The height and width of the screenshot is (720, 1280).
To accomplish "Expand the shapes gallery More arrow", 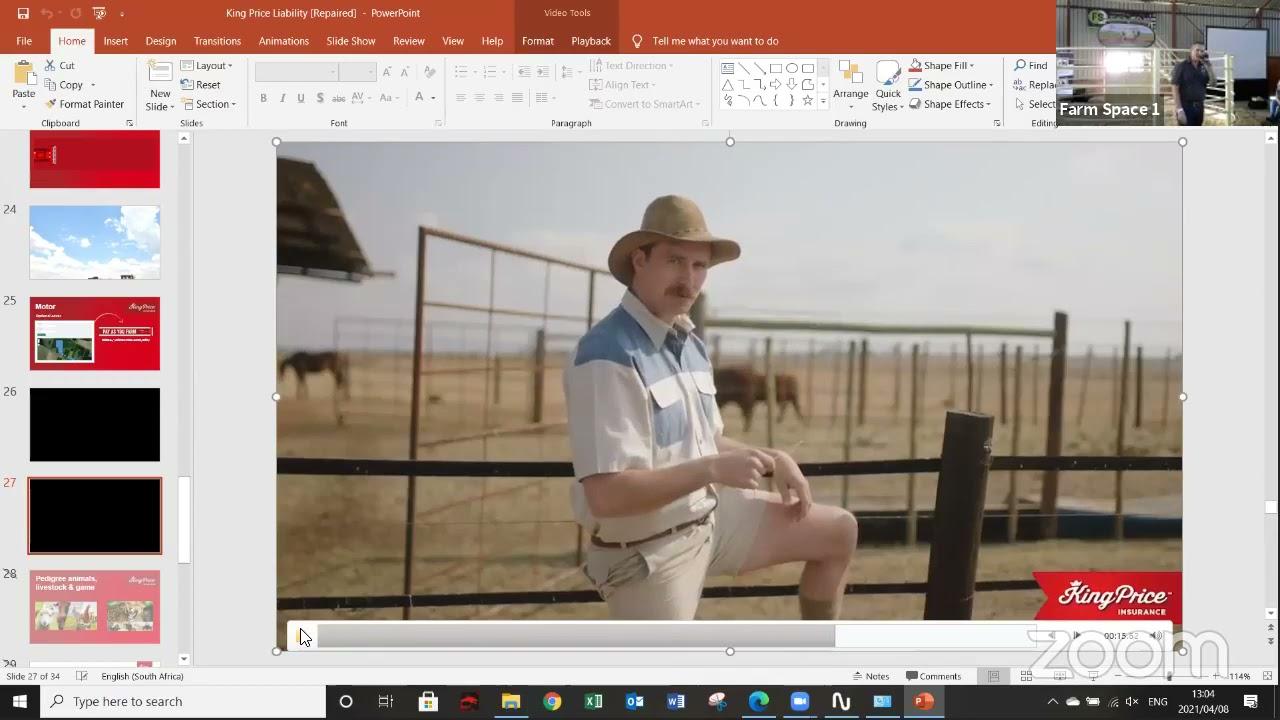I will pos(823,101).
